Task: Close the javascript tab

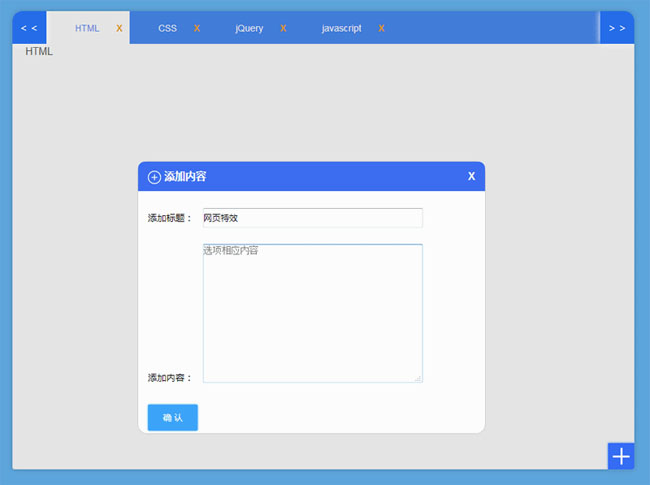Action: (x=381, y=28)
